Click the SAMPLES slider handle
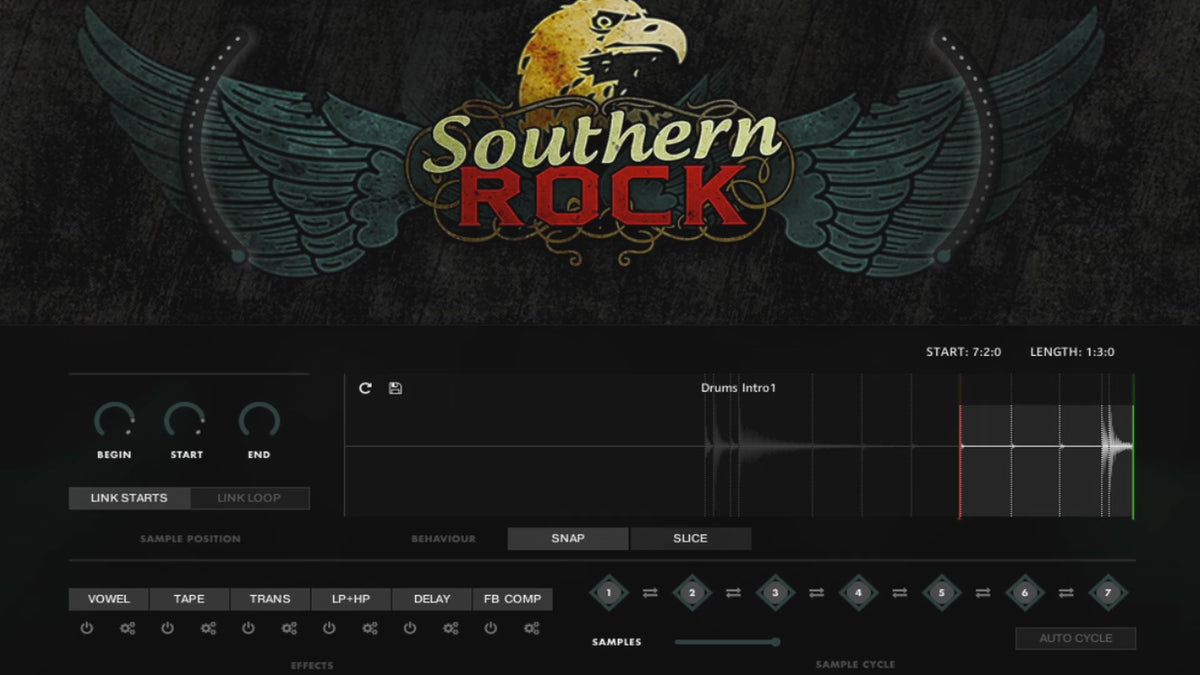 point(775,642)
